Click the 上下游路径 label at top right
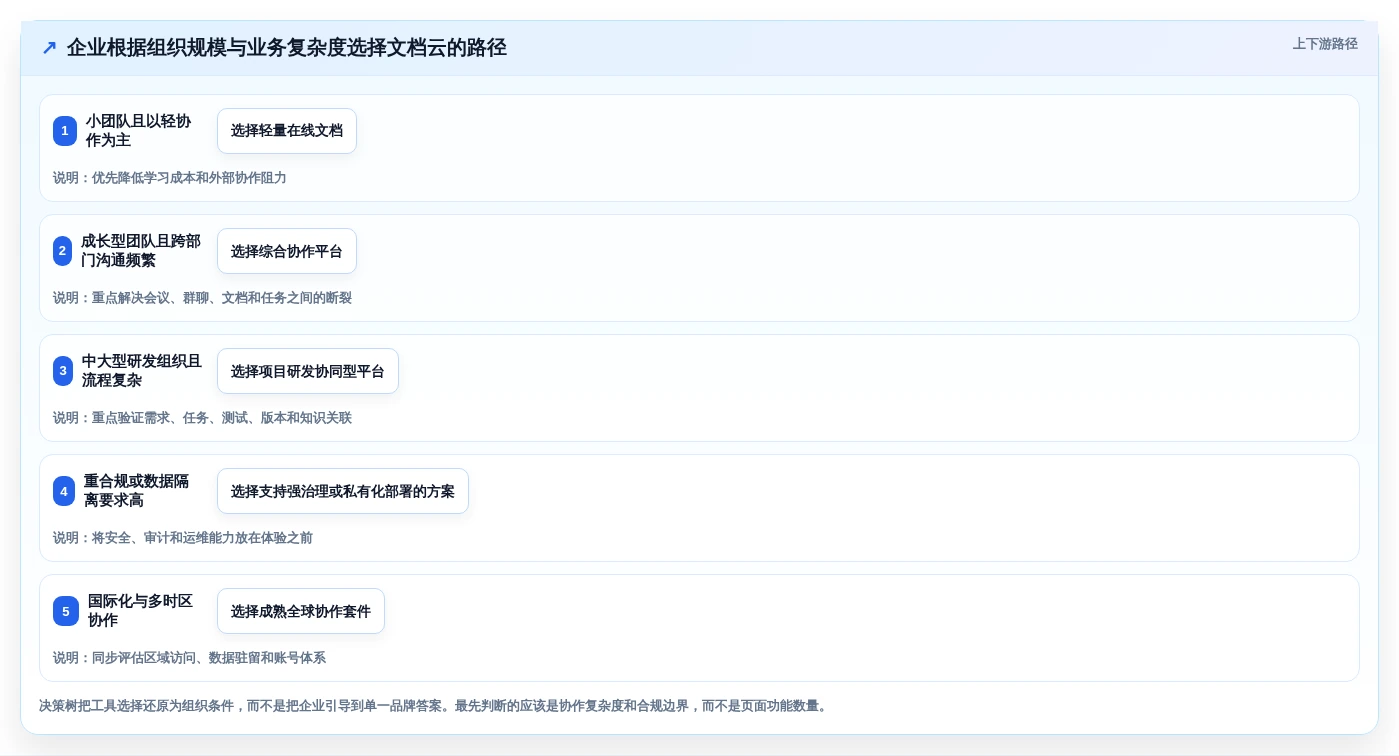The height and width of the screenshot is (756, 1399). click(1325, 44)
